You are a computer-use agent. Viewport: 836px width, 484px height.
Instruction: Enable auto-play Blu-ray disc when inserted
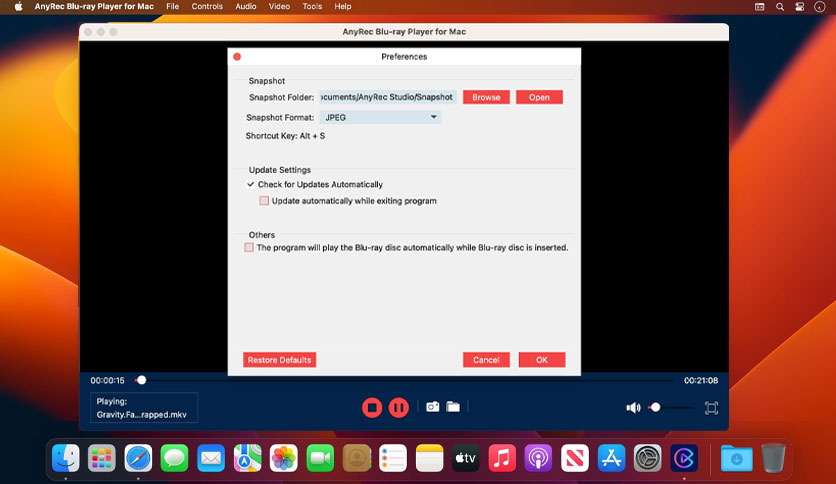[249, 247]
